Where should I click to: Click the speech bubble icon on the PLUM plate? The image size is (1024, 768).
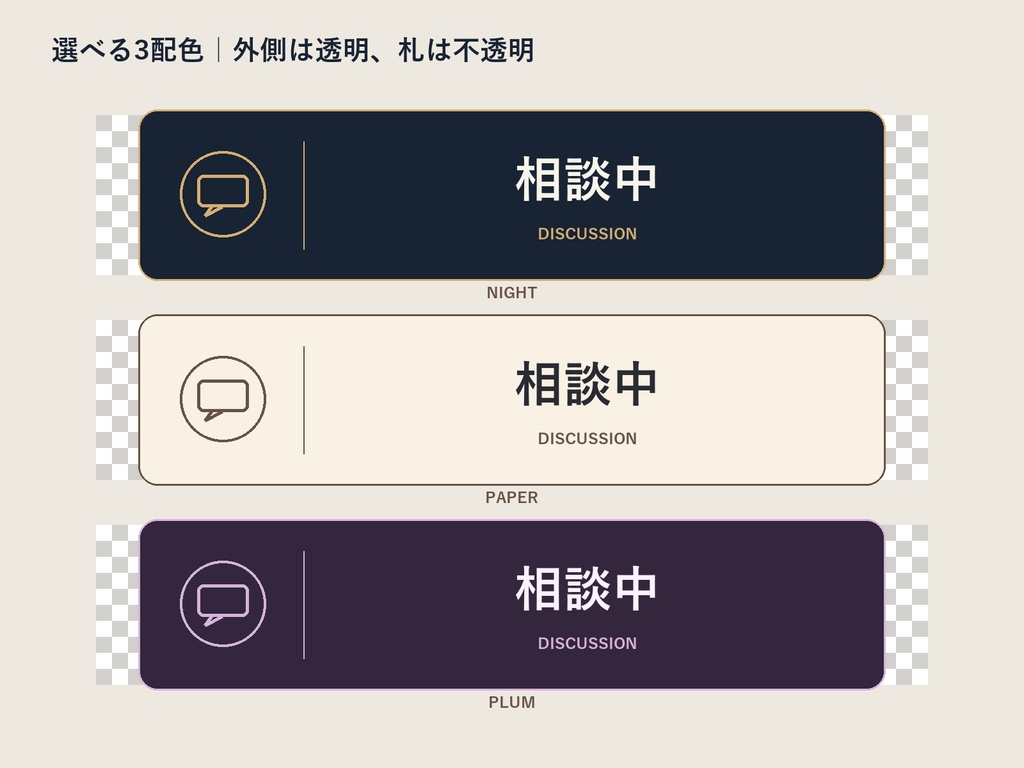(x=223, y=604)
